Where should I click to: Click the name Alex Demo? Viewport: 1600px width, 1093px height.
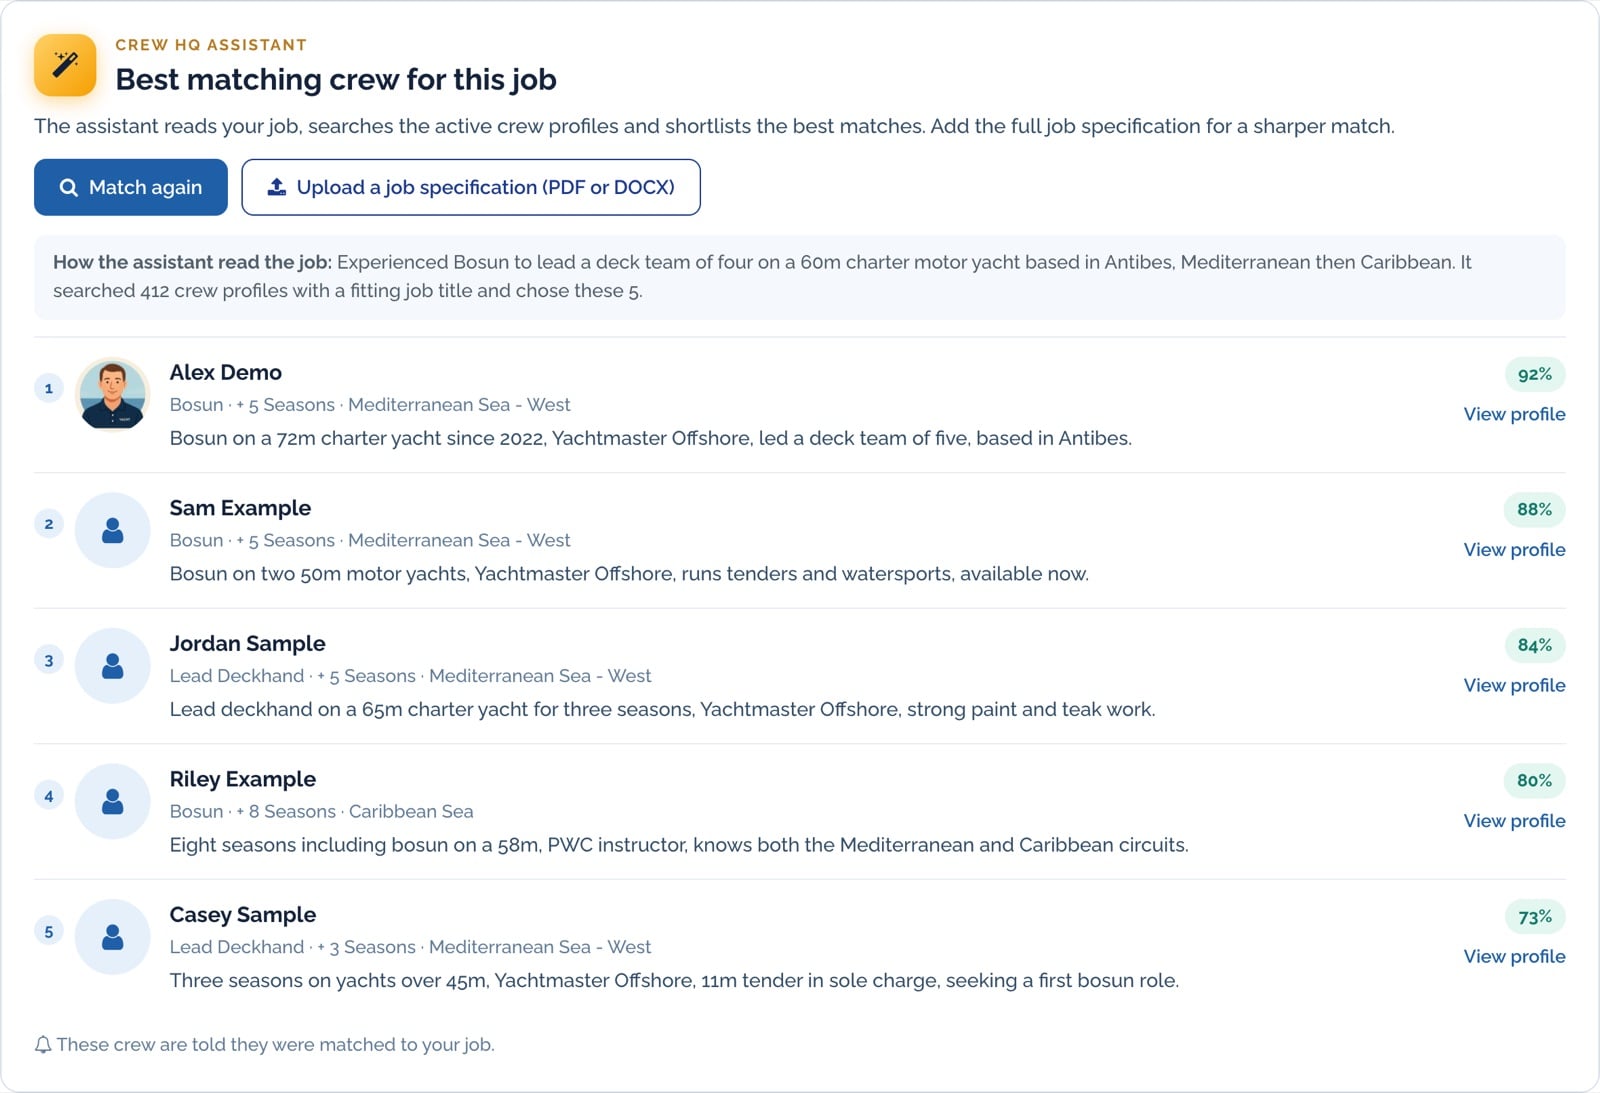[x=226, y=372]
